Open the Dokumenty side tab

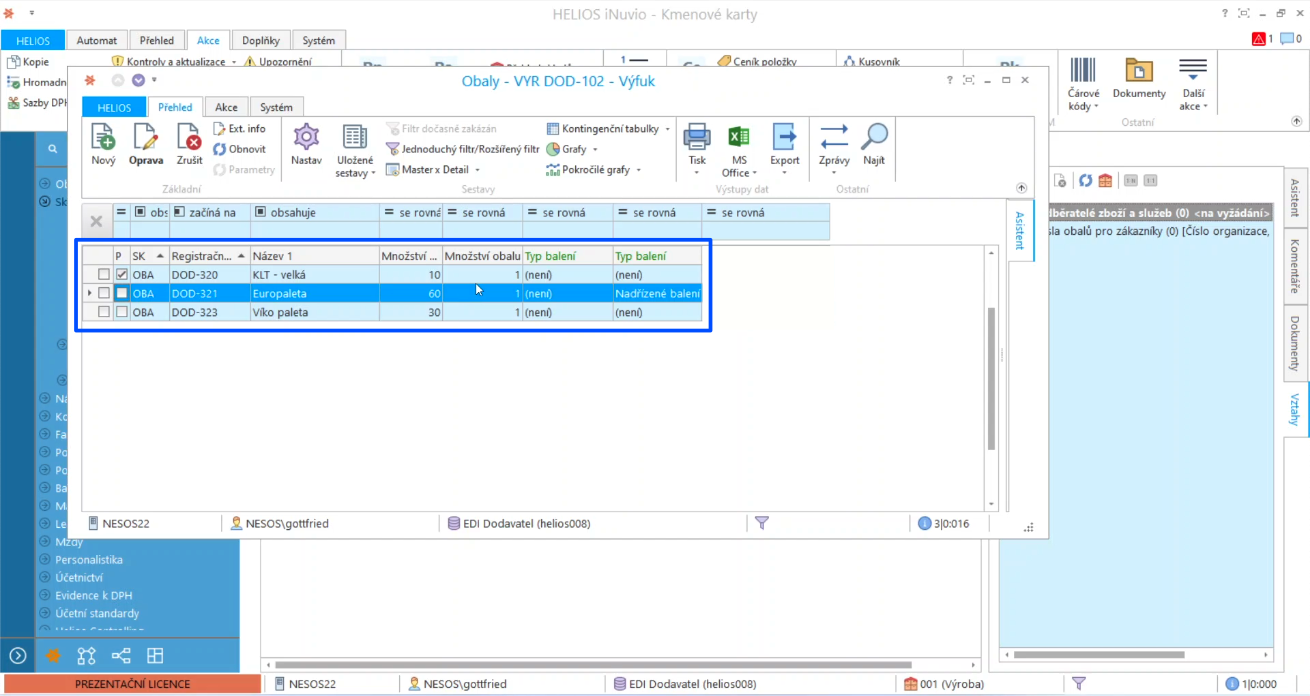point(1296,343)
